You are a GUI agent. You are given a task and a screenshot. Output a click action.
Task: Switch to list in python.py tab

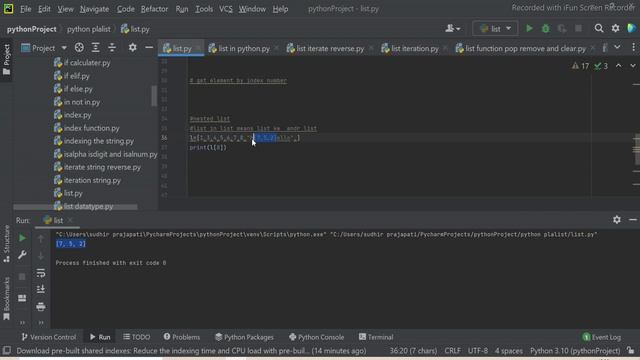click(244, 49)
